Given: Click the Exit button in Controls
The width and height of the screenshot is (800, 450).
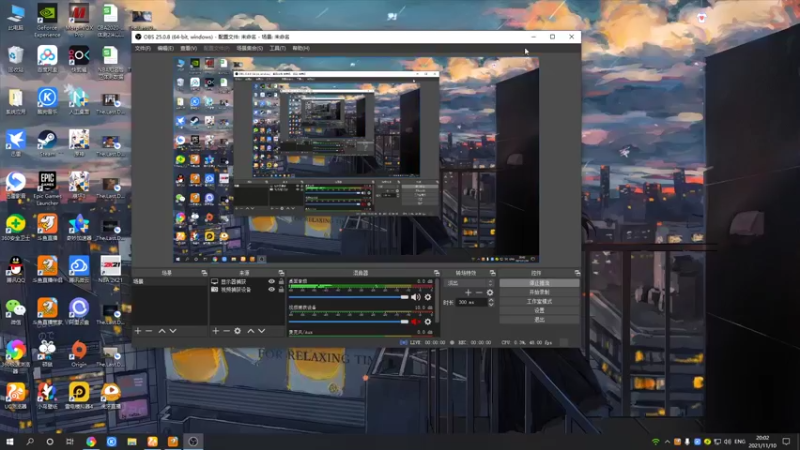Looking at the screenshot, I should [x=539, y=319].
